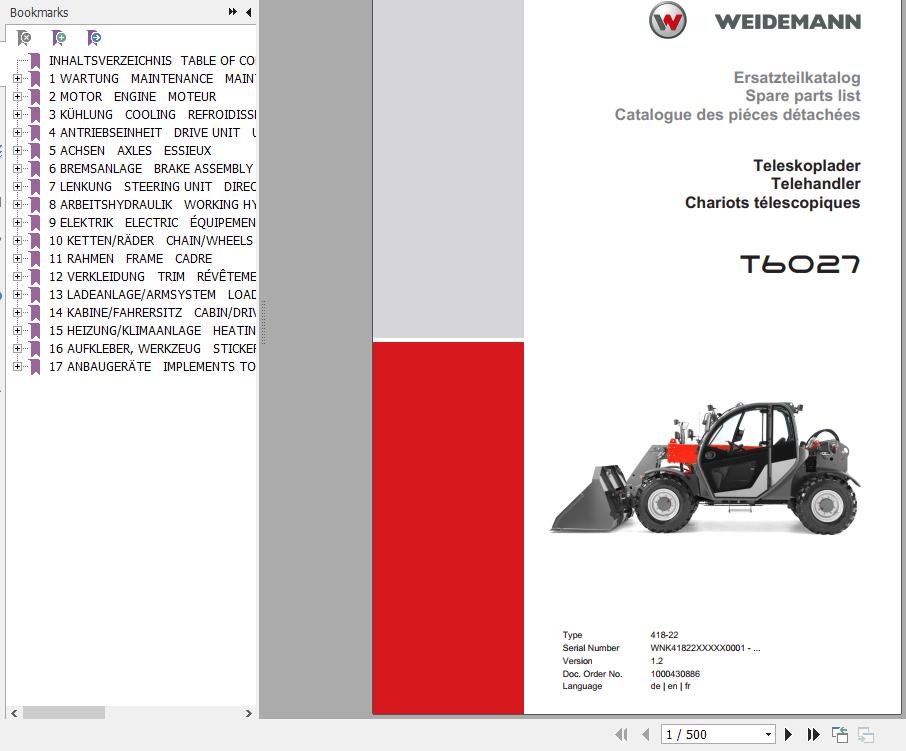Viewport: 906px width, 751px height.
Task: Click the bookmarks scrollbar left arrow
Action: pyautogui.click(x=14, y=713)
